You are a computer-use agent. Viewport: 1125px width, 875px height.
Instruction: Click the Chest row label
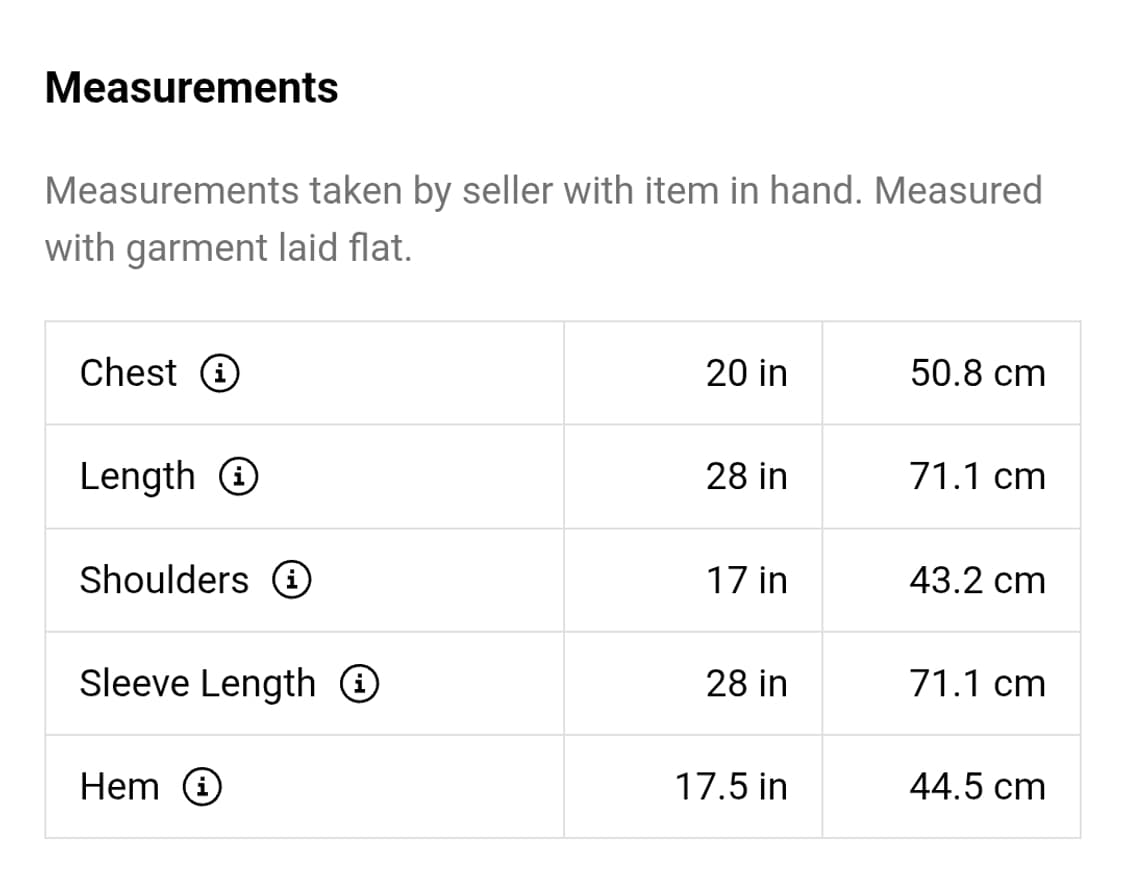(128, 373)
